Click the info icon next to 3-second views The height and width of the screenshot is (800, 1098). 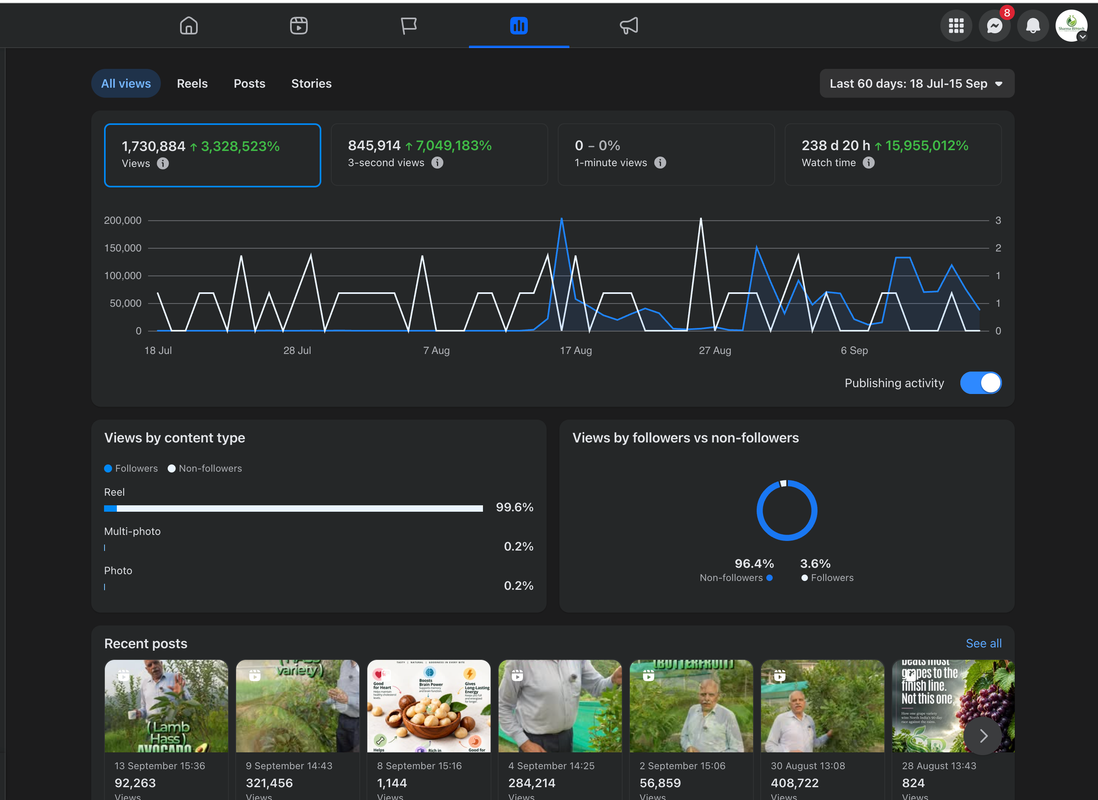click(x=437, y=163)
